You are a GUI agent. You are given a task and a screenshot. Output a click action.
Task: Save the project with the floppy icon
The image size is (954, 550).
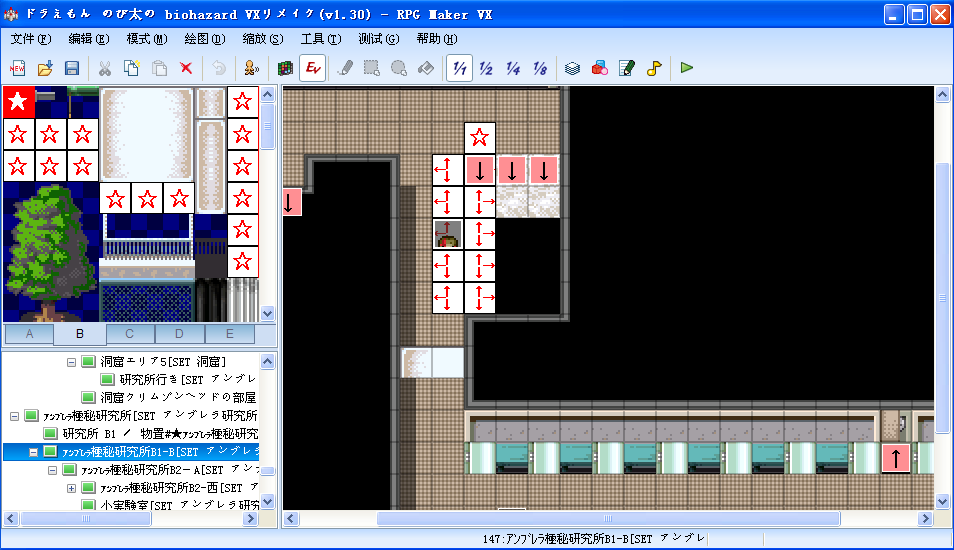click(72, 68)
